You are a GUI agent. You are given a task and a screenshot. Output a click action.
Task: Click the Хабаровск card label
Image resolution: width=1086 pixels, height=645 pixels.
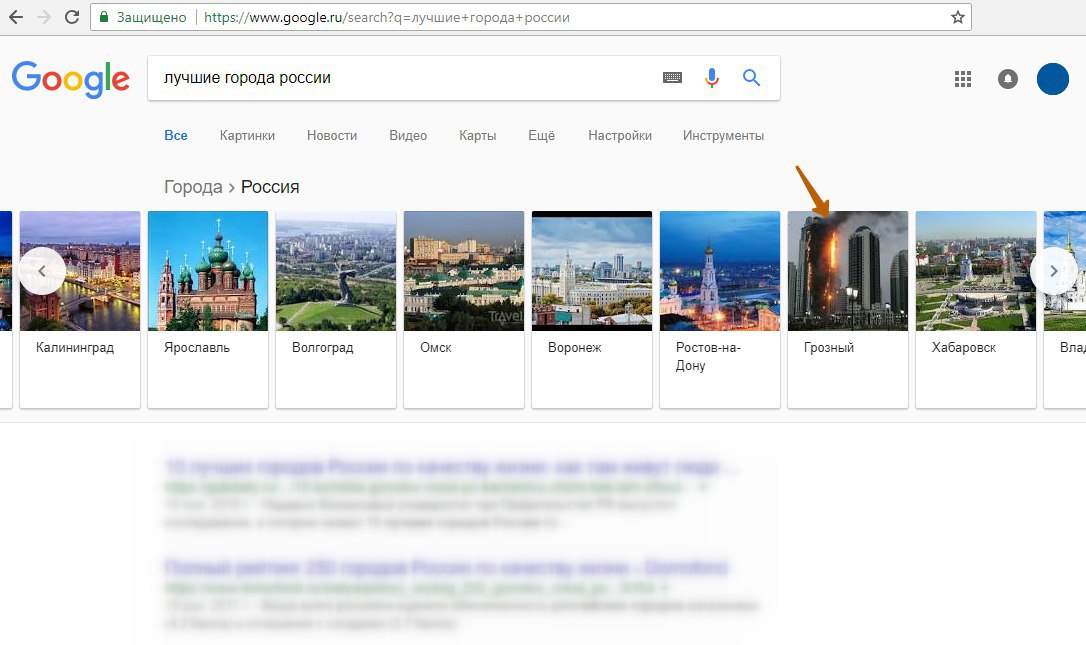pos(963,348)
